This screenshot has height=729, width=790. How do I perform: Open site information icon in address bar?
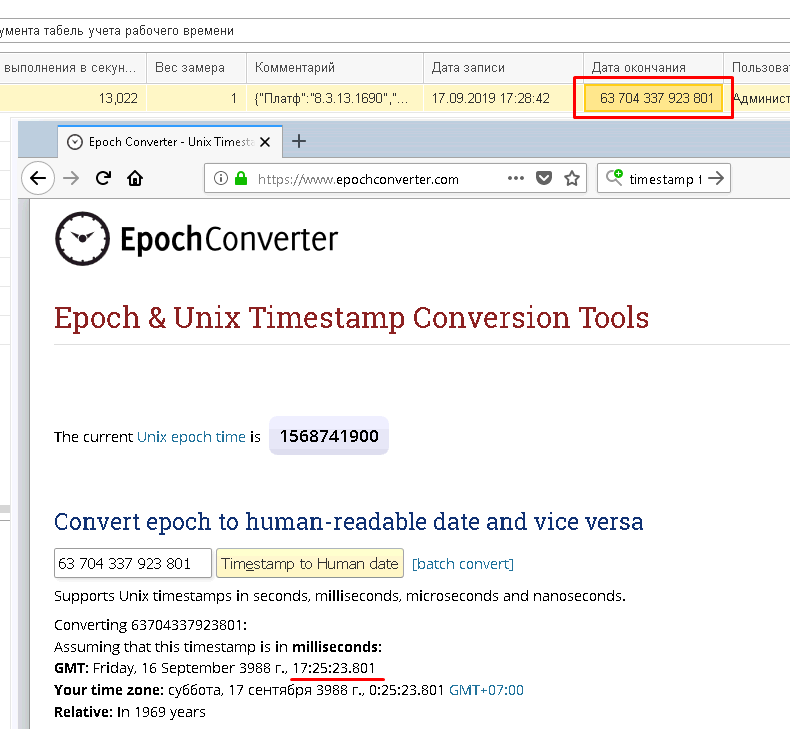pos(221,179)
